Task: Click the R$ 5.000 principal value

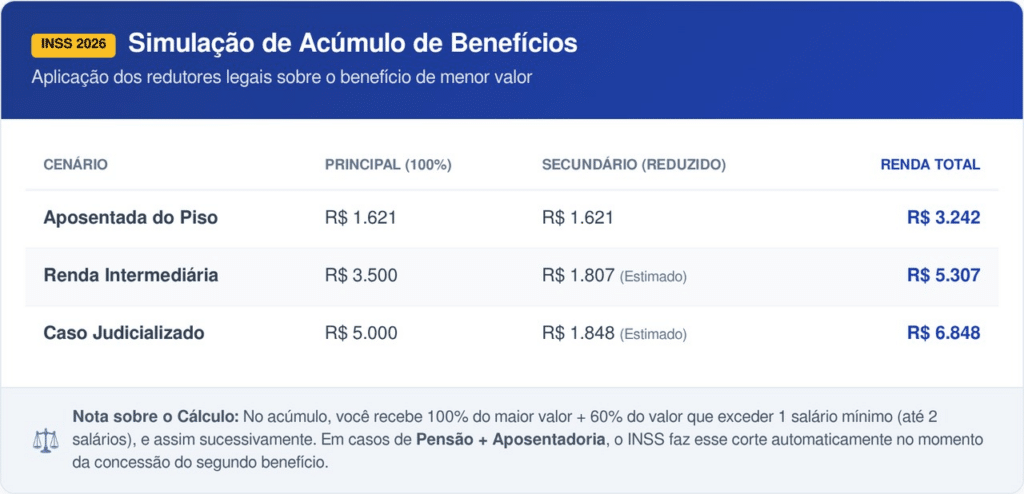Action: pyautogui.click(x=361, y=333)
